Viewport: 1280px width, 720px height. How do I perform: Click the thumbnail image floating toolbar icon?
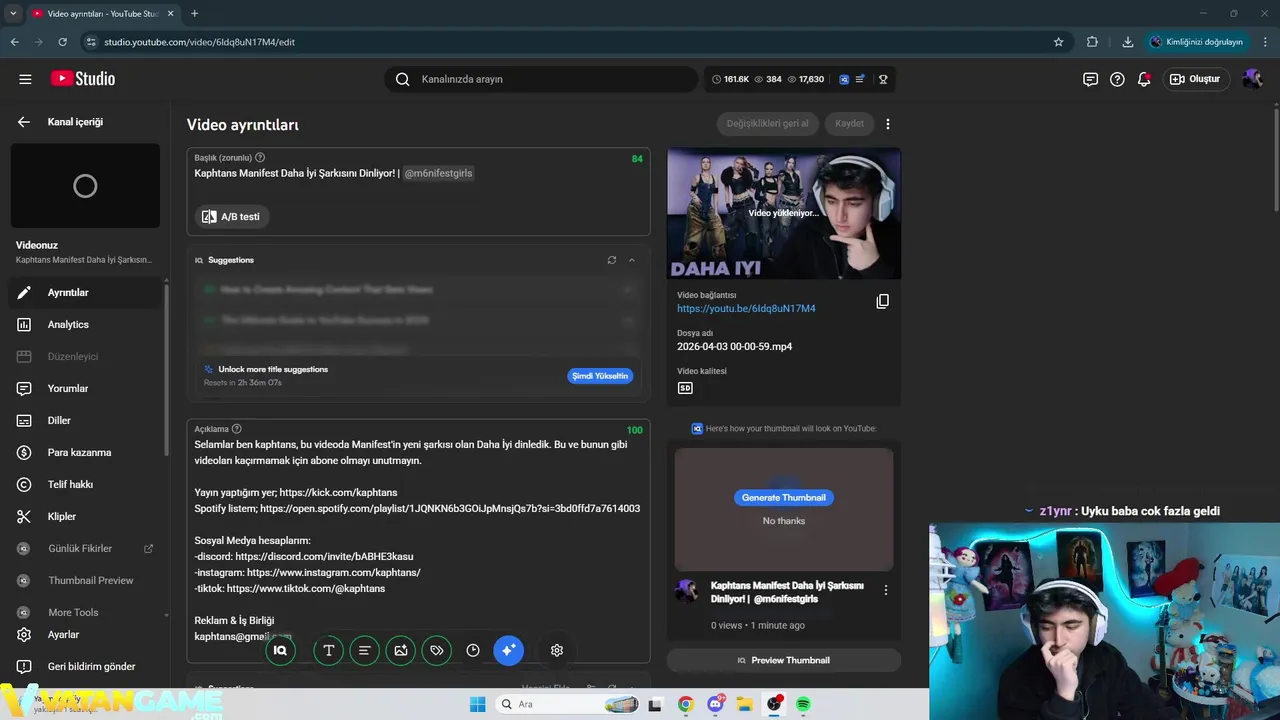click(401, 651)
